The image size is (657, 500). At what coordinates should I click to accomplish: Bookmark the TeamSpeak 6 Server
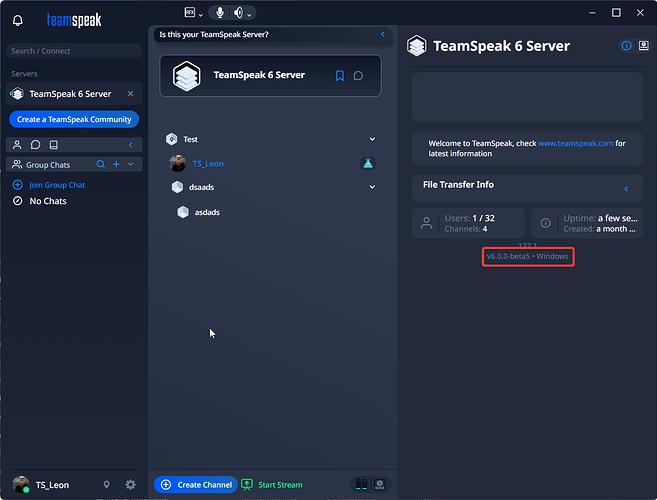point(340,75)
